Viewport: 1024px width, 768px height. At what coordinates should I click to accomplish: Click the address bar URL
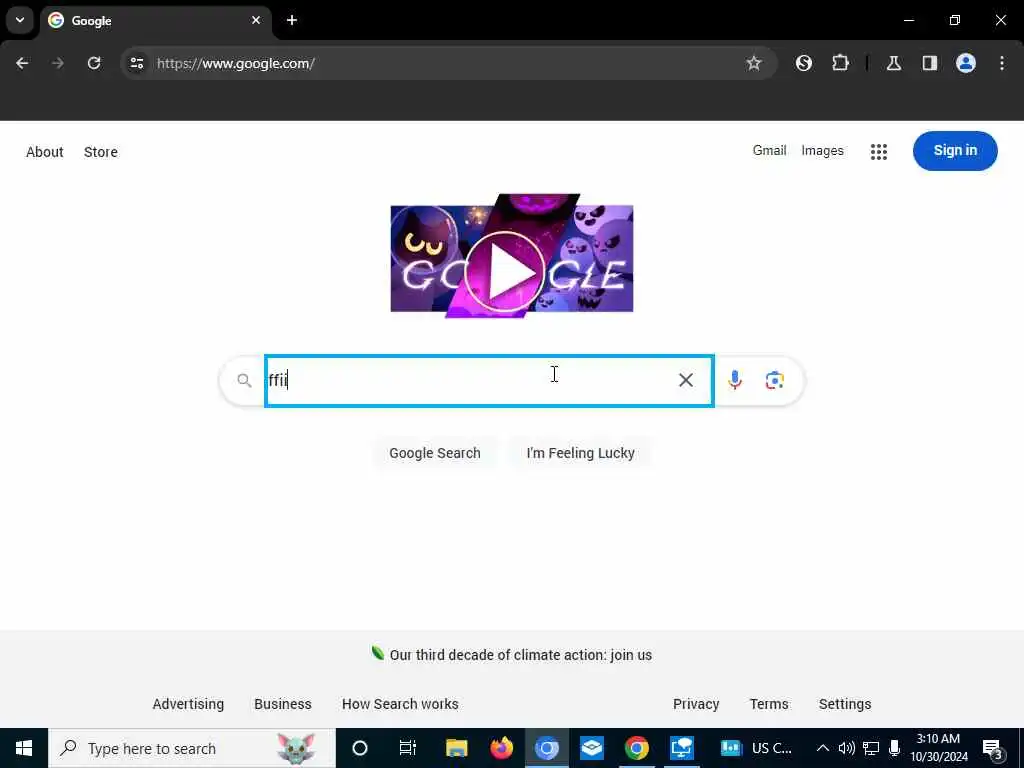pos(236,63)
